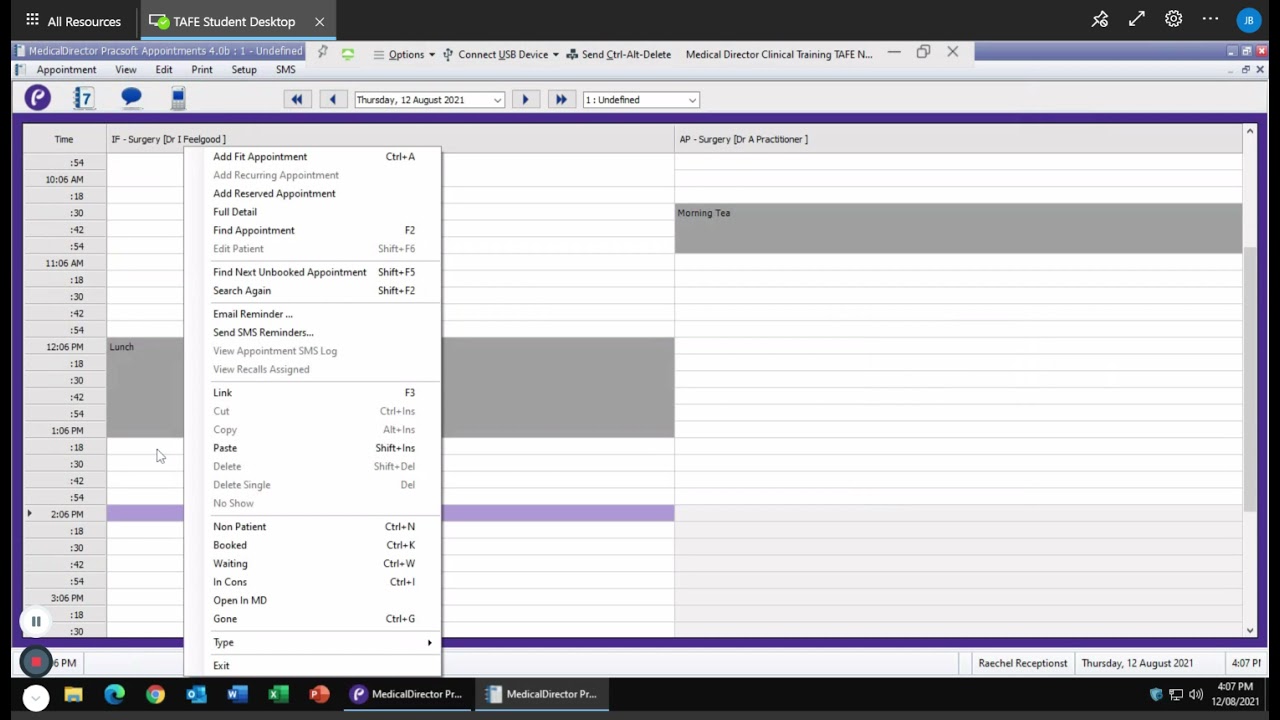
Task: Click the mobile phone SMS toolbar icon
Action: [x=178, y=97]
